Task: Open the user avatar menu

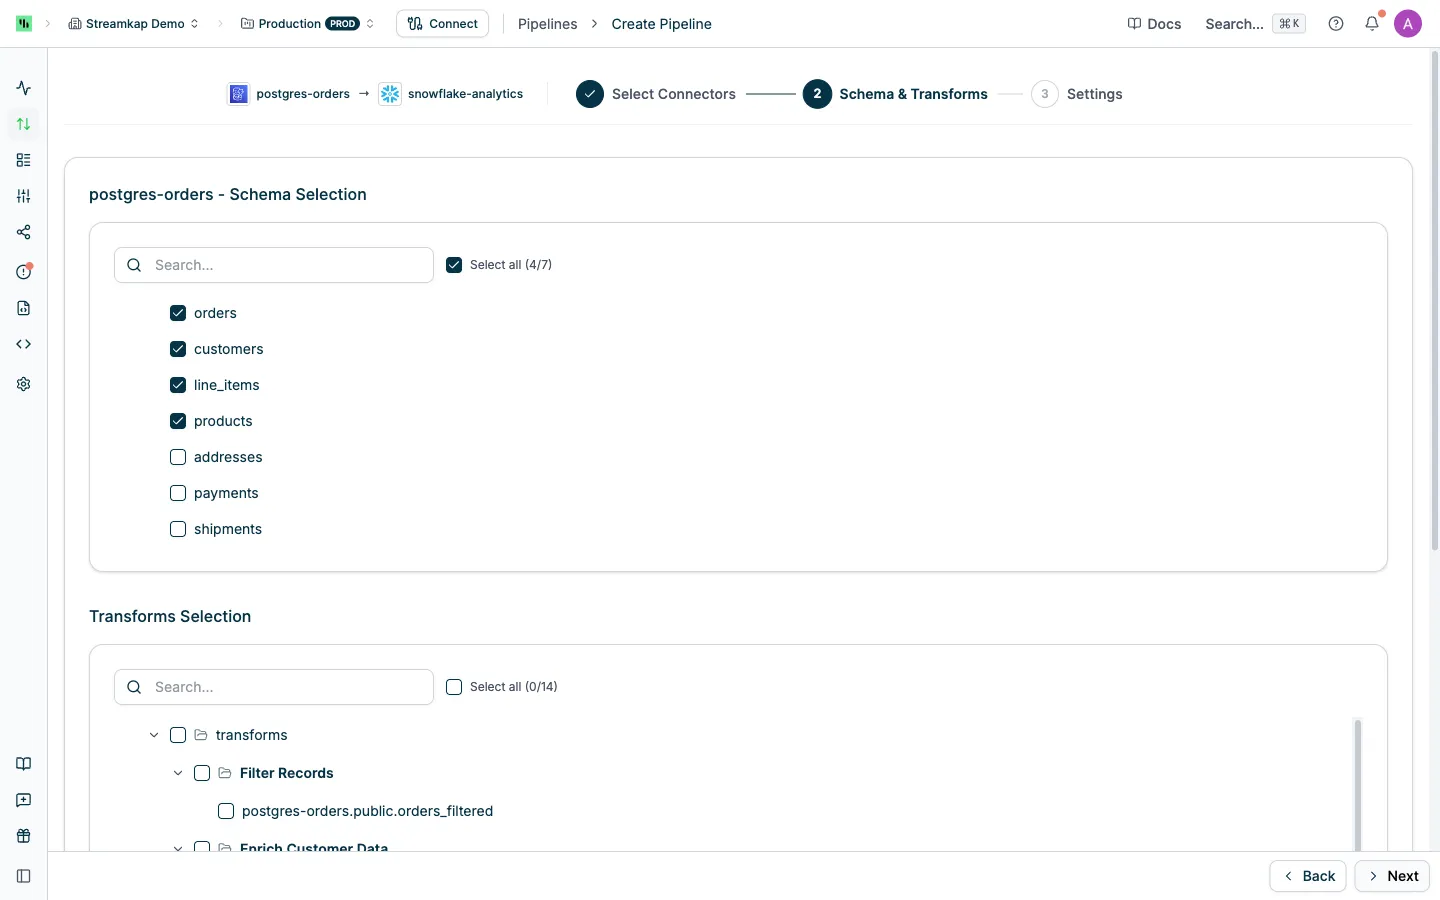Action: 1408,24
